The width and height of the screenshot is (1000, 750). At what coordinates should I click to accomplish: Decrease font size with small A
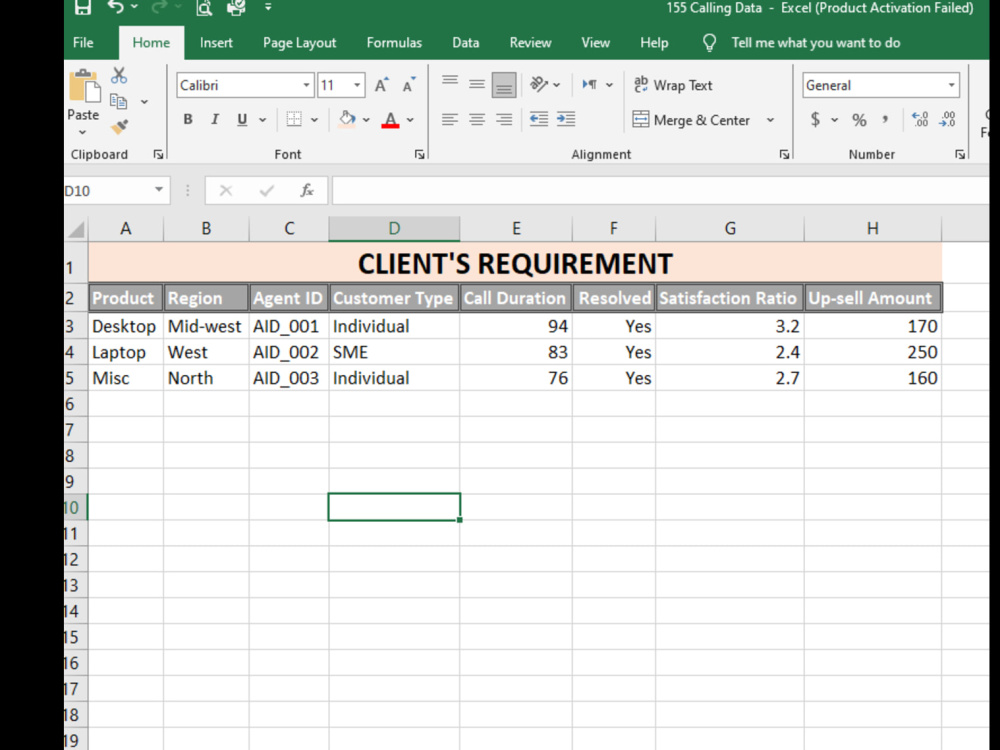pyautogui.click(x=408, y=85)
